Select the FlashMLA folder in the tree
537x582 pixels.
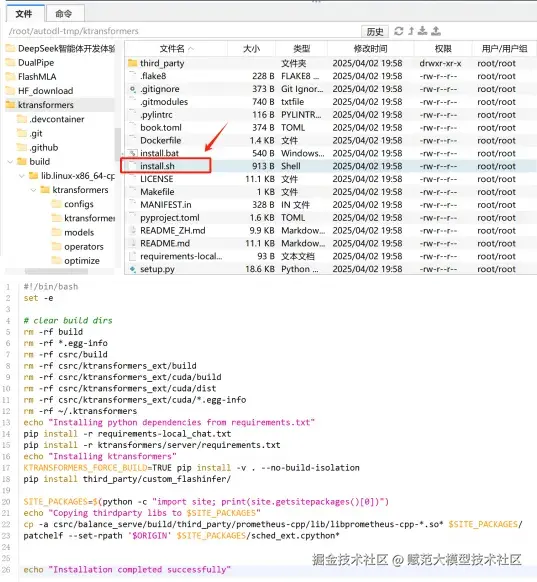point(37,77)
